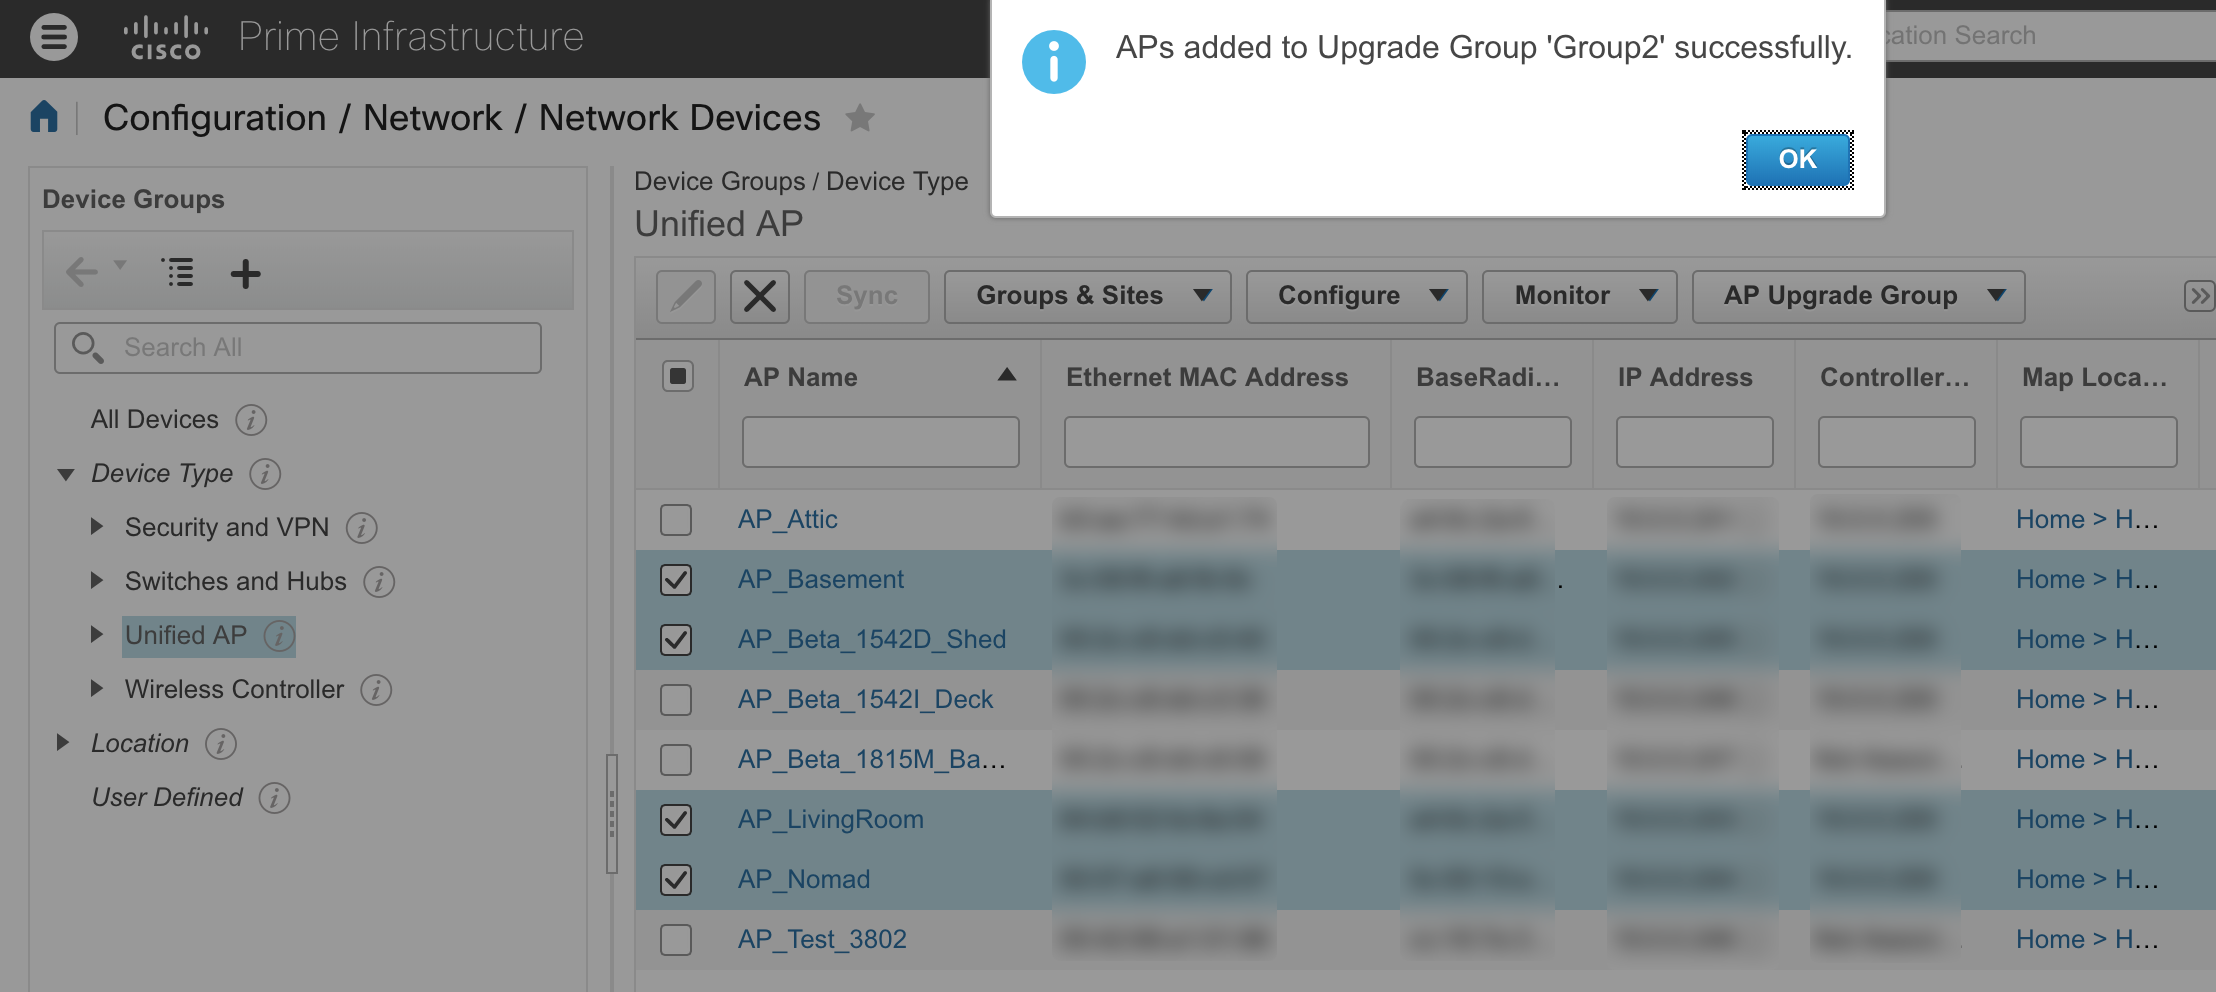This screenshot has width=2216, height=992.
Task: Click info icon next to Wireless Controller
Action: pyautogui.click(x=376, y=690)
